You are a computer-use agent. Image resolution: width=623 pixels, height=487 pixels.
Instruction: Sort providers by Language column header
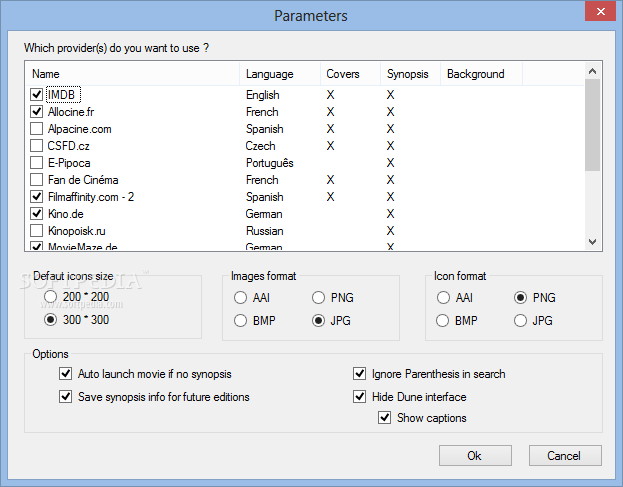[x=280, y=74]
